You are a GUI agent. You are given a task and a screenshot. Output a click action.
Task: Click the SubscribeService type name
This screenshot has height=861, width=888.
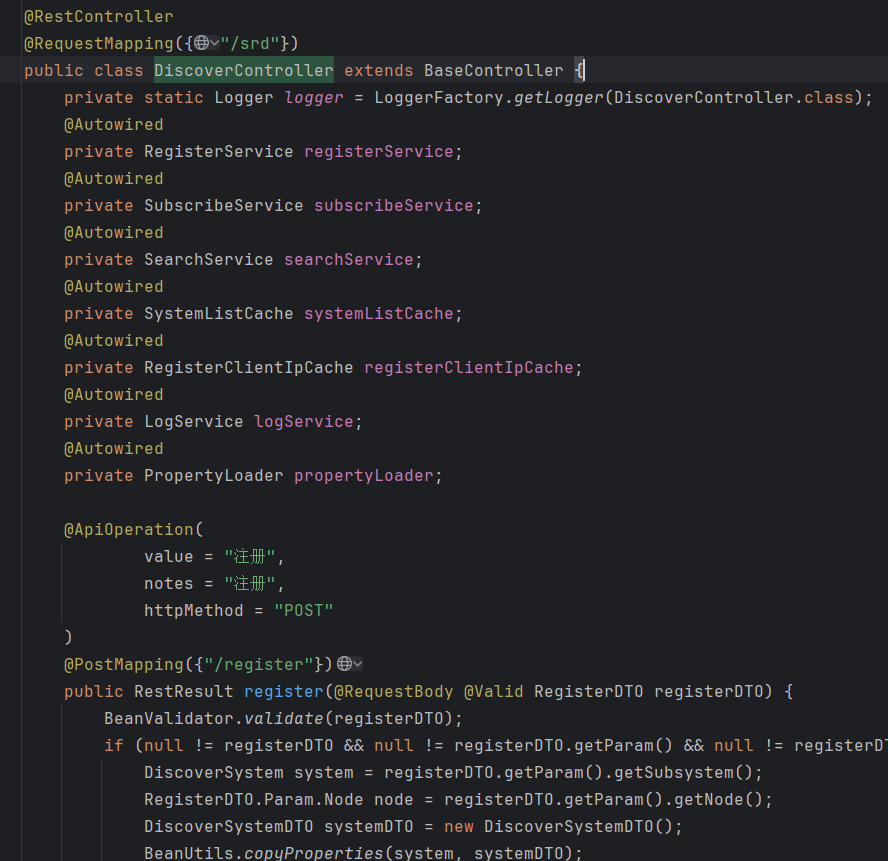(x=224, y=206)
